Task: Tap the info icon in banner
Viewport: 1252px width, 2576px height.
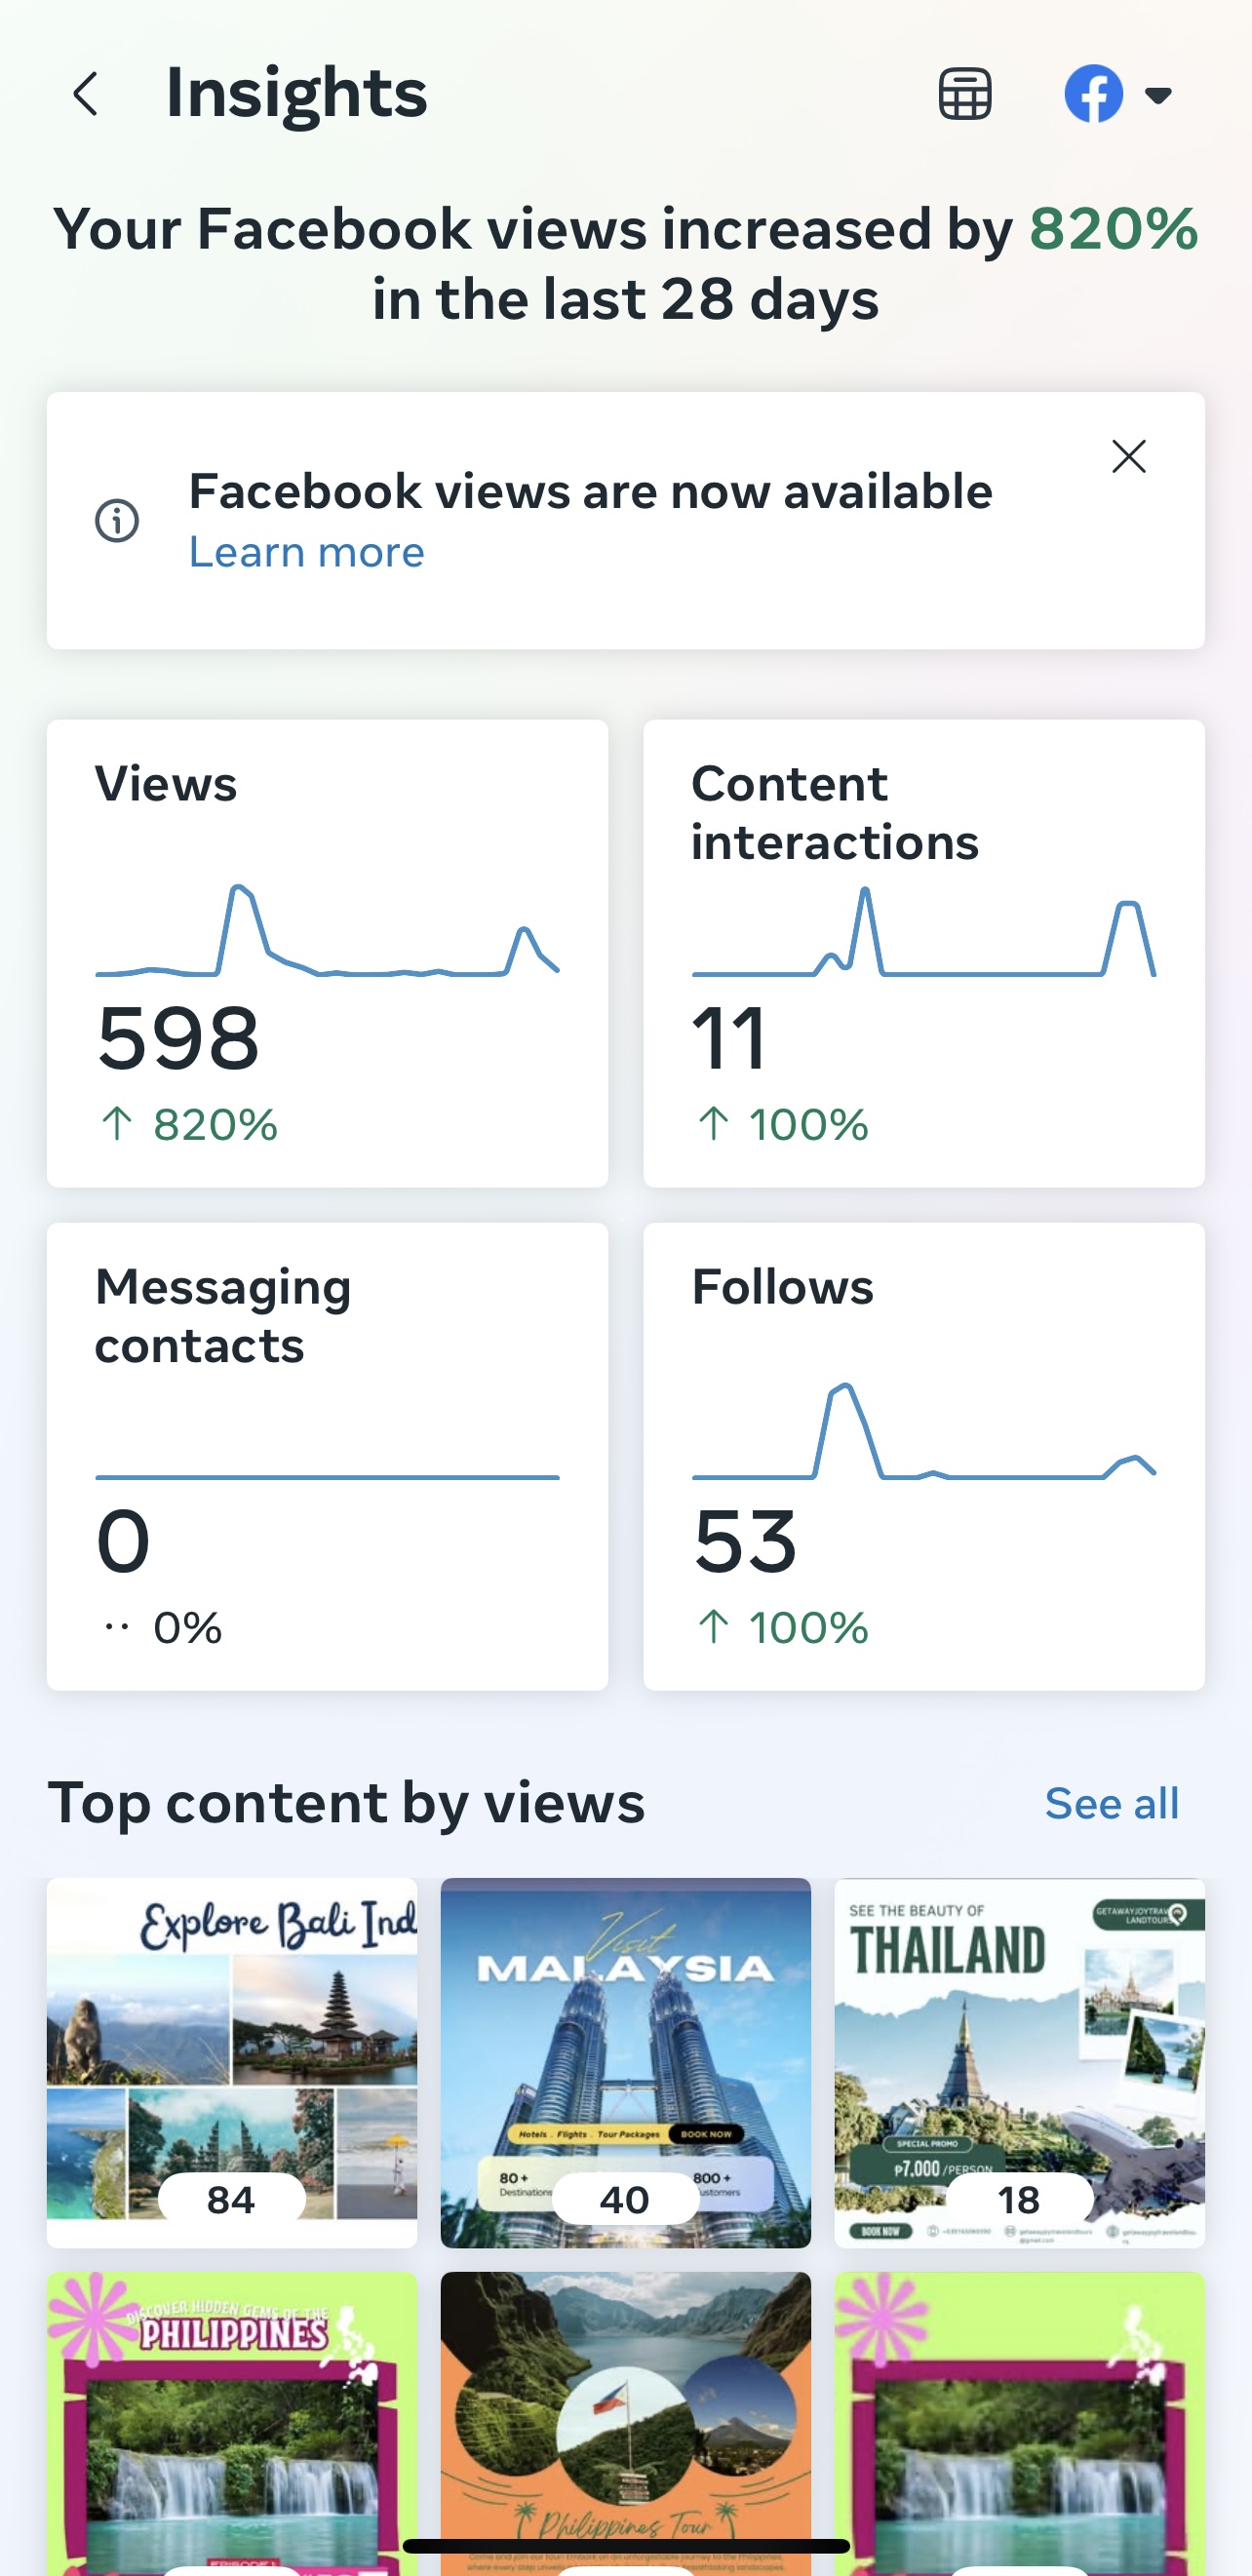Action: pyautogui.click(x=117, y=521)
